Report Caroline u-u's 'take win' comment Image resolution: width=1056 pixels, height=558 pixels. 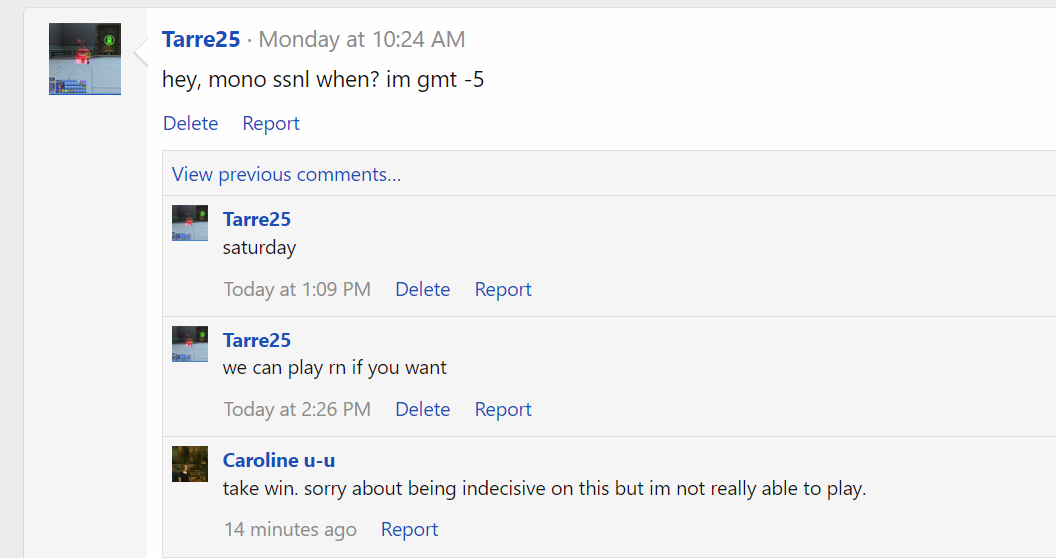point(409,529)
